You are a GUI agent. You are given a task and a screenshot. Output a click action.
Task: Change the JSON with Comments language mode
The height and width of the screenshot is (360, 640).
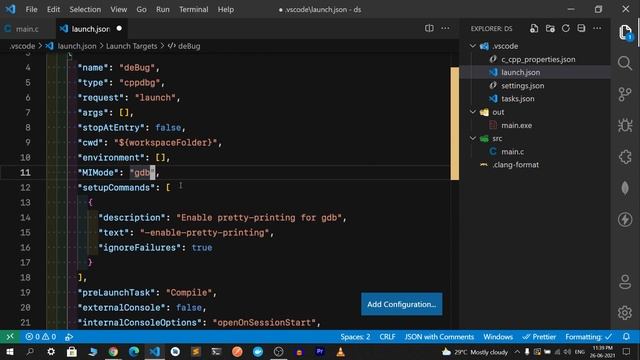[439, 337]
